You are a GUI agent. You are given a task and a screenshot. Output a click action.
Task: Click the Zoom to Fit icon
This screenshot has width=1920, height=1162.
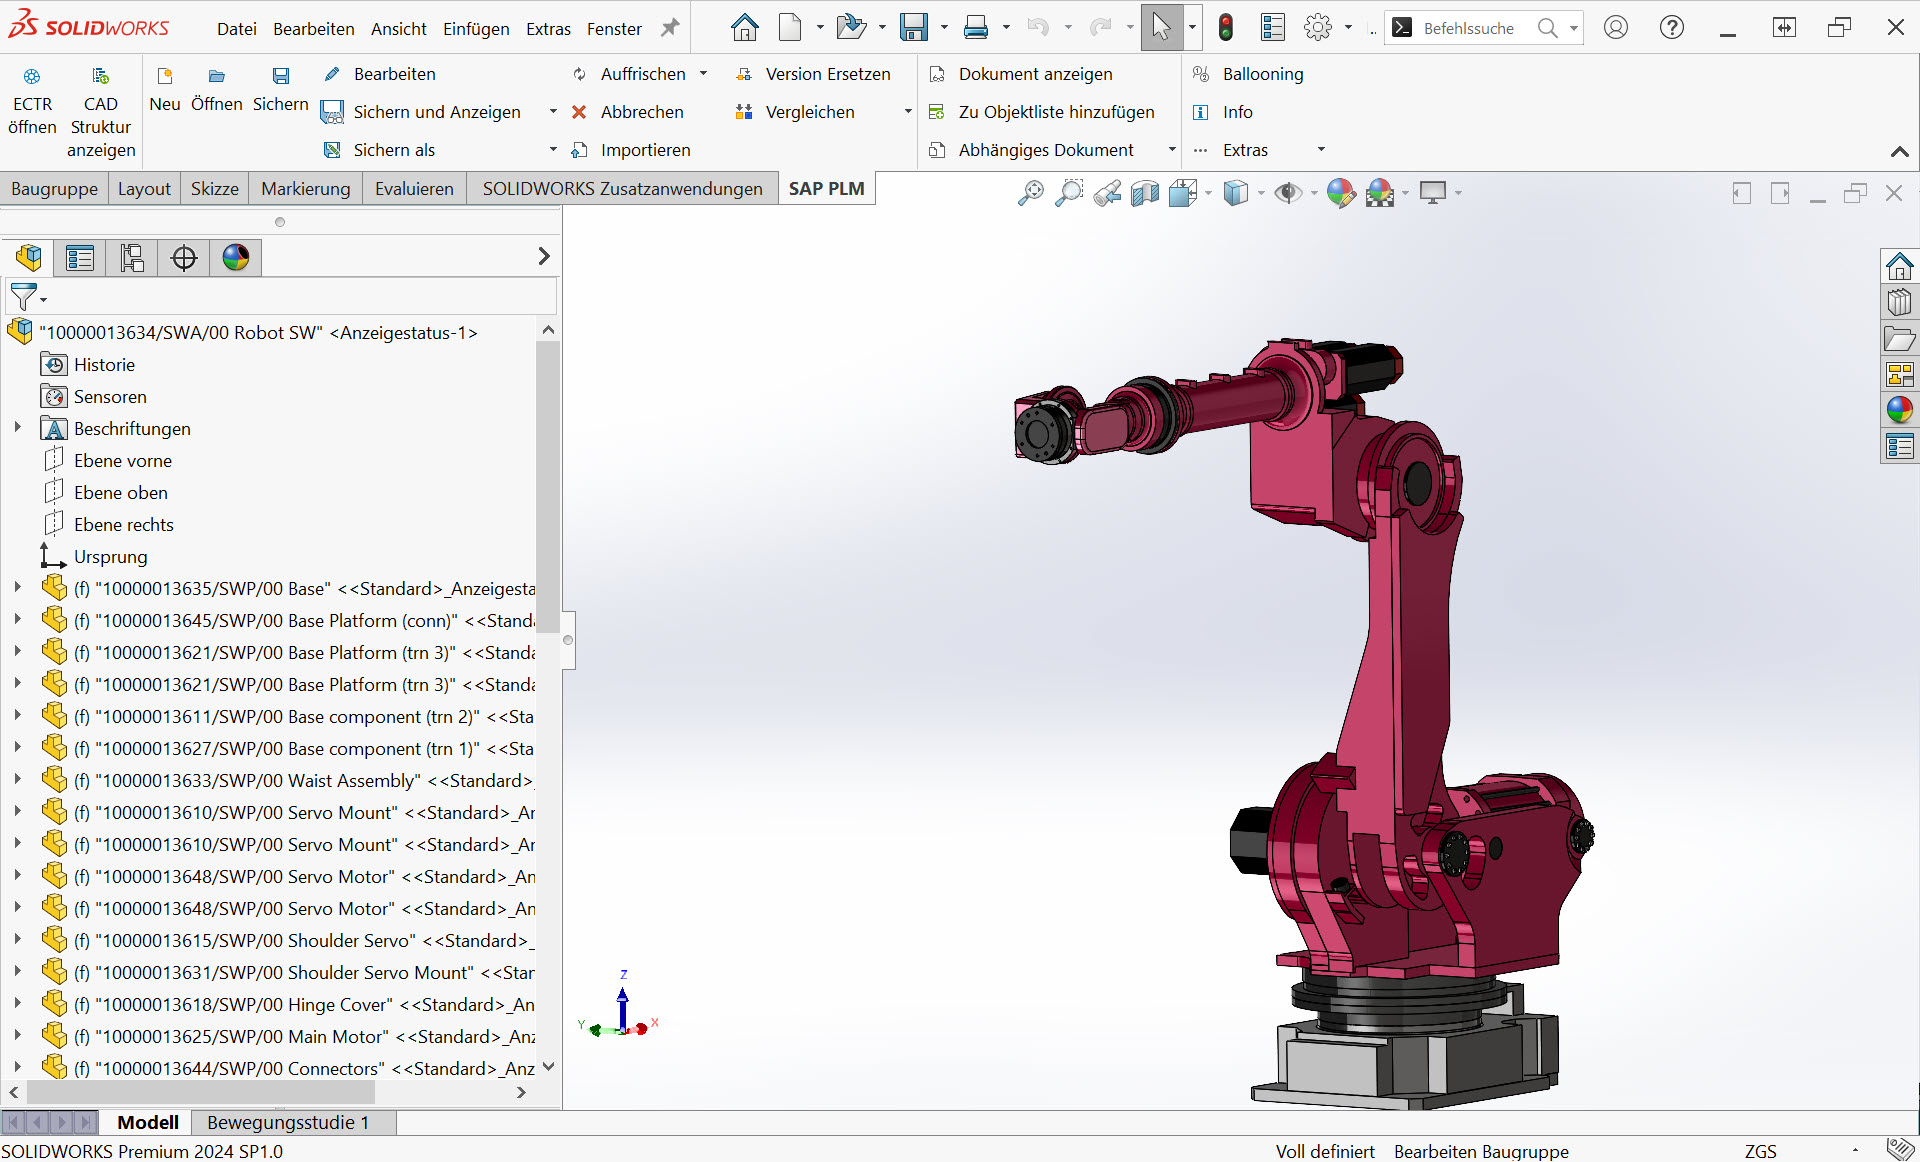pos(1030,193)
